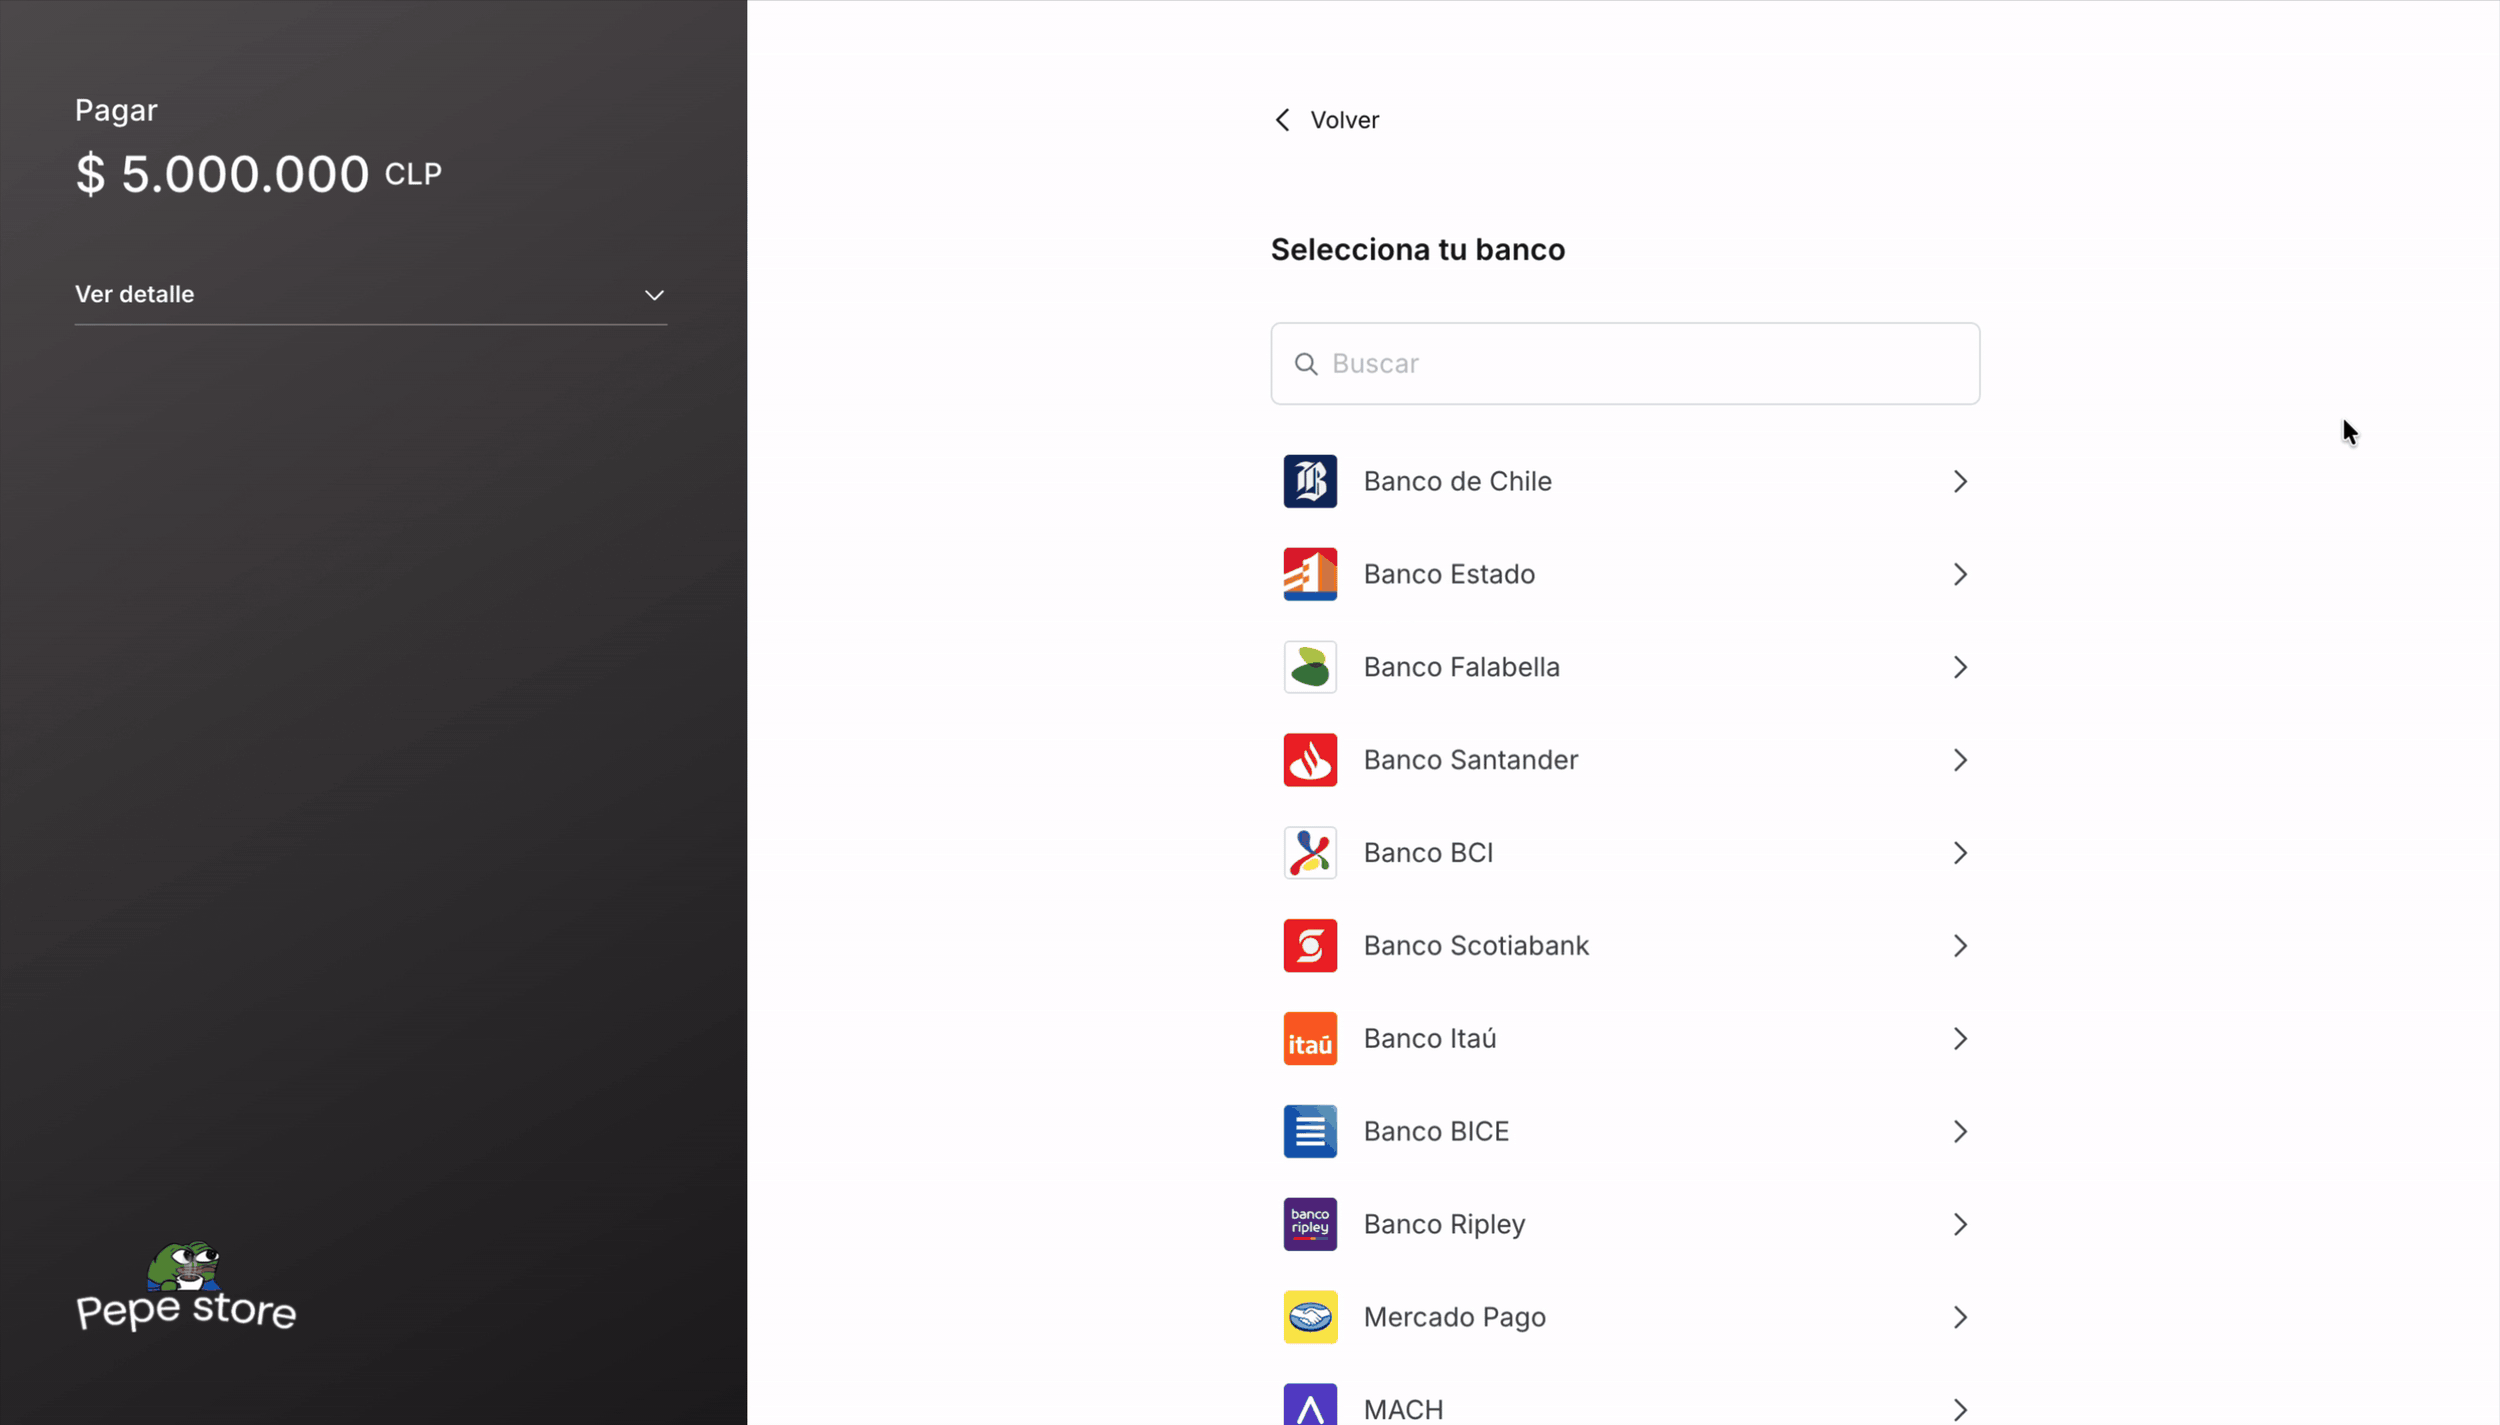Click the Banco Itaú orange logo
Image resolution: width=2500 pixels, height=1425 pixels.
click(x=1310, y=1039)
